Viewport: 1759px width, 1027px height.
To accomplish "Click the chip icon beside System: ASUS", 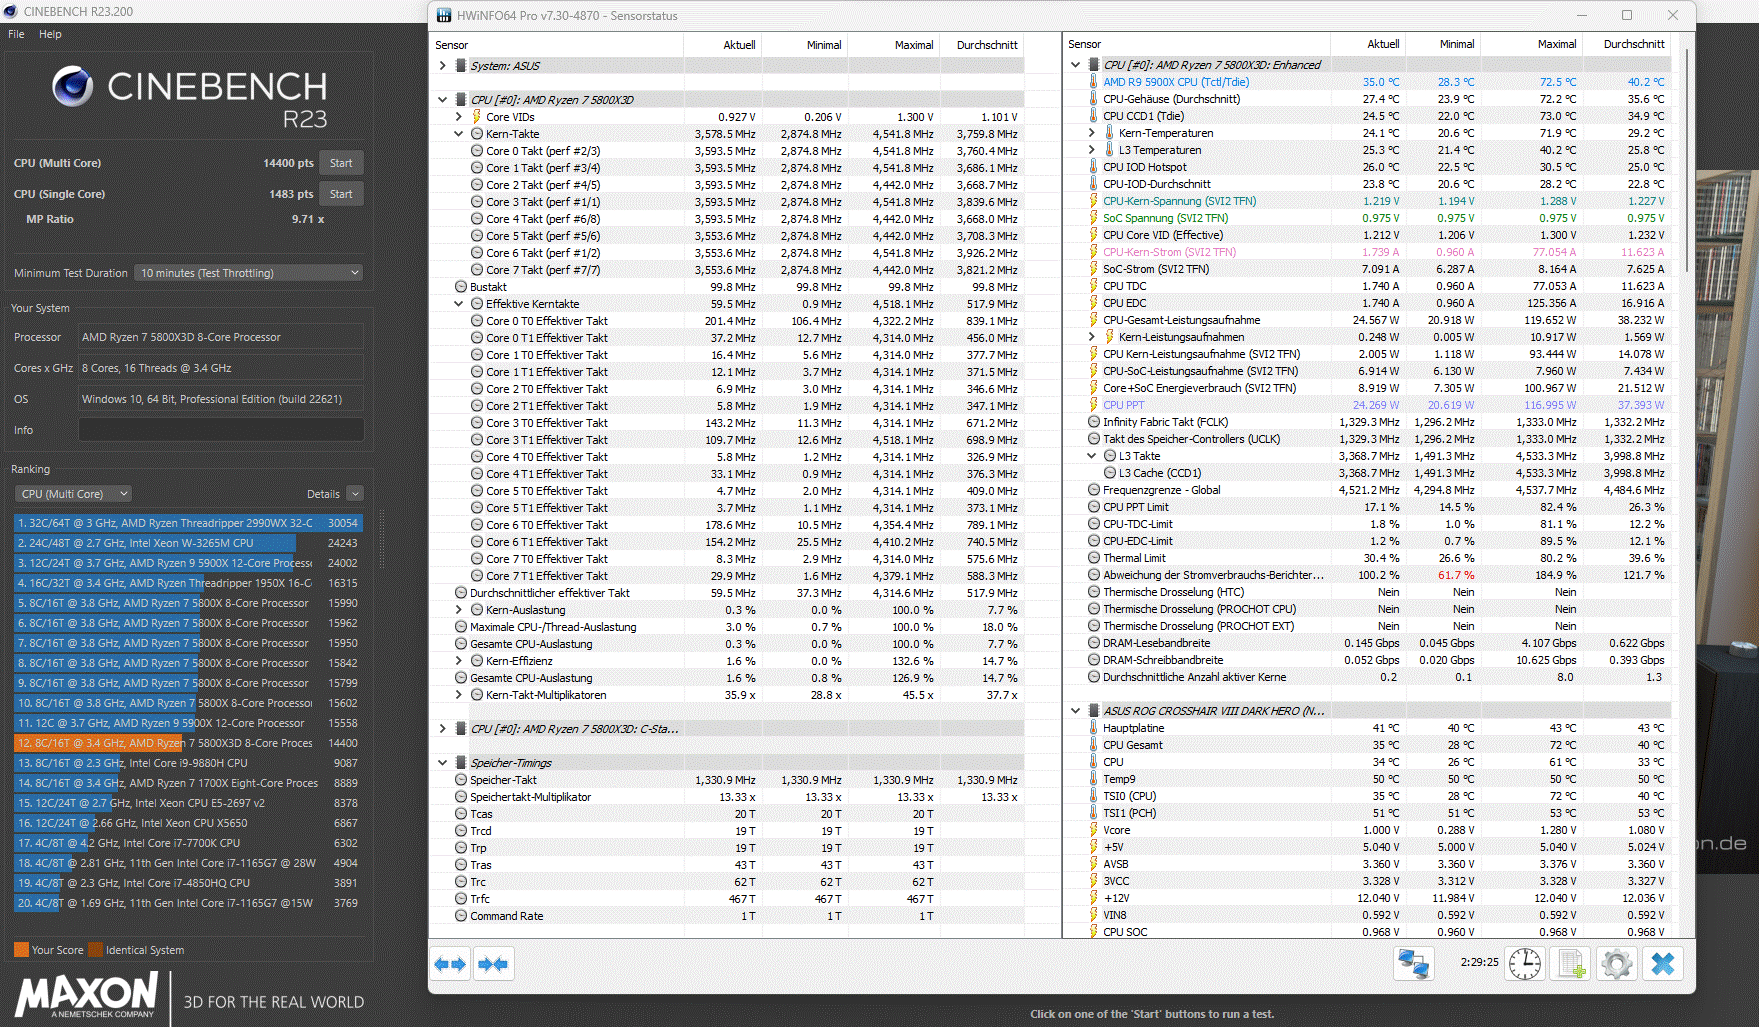I will [x=460, y=66].
